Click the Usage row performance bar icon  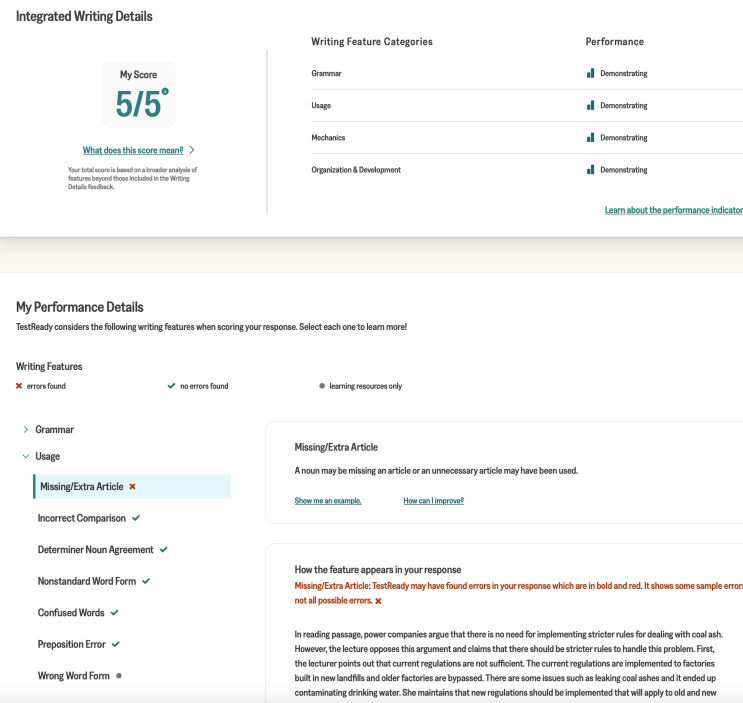point(590,105)
